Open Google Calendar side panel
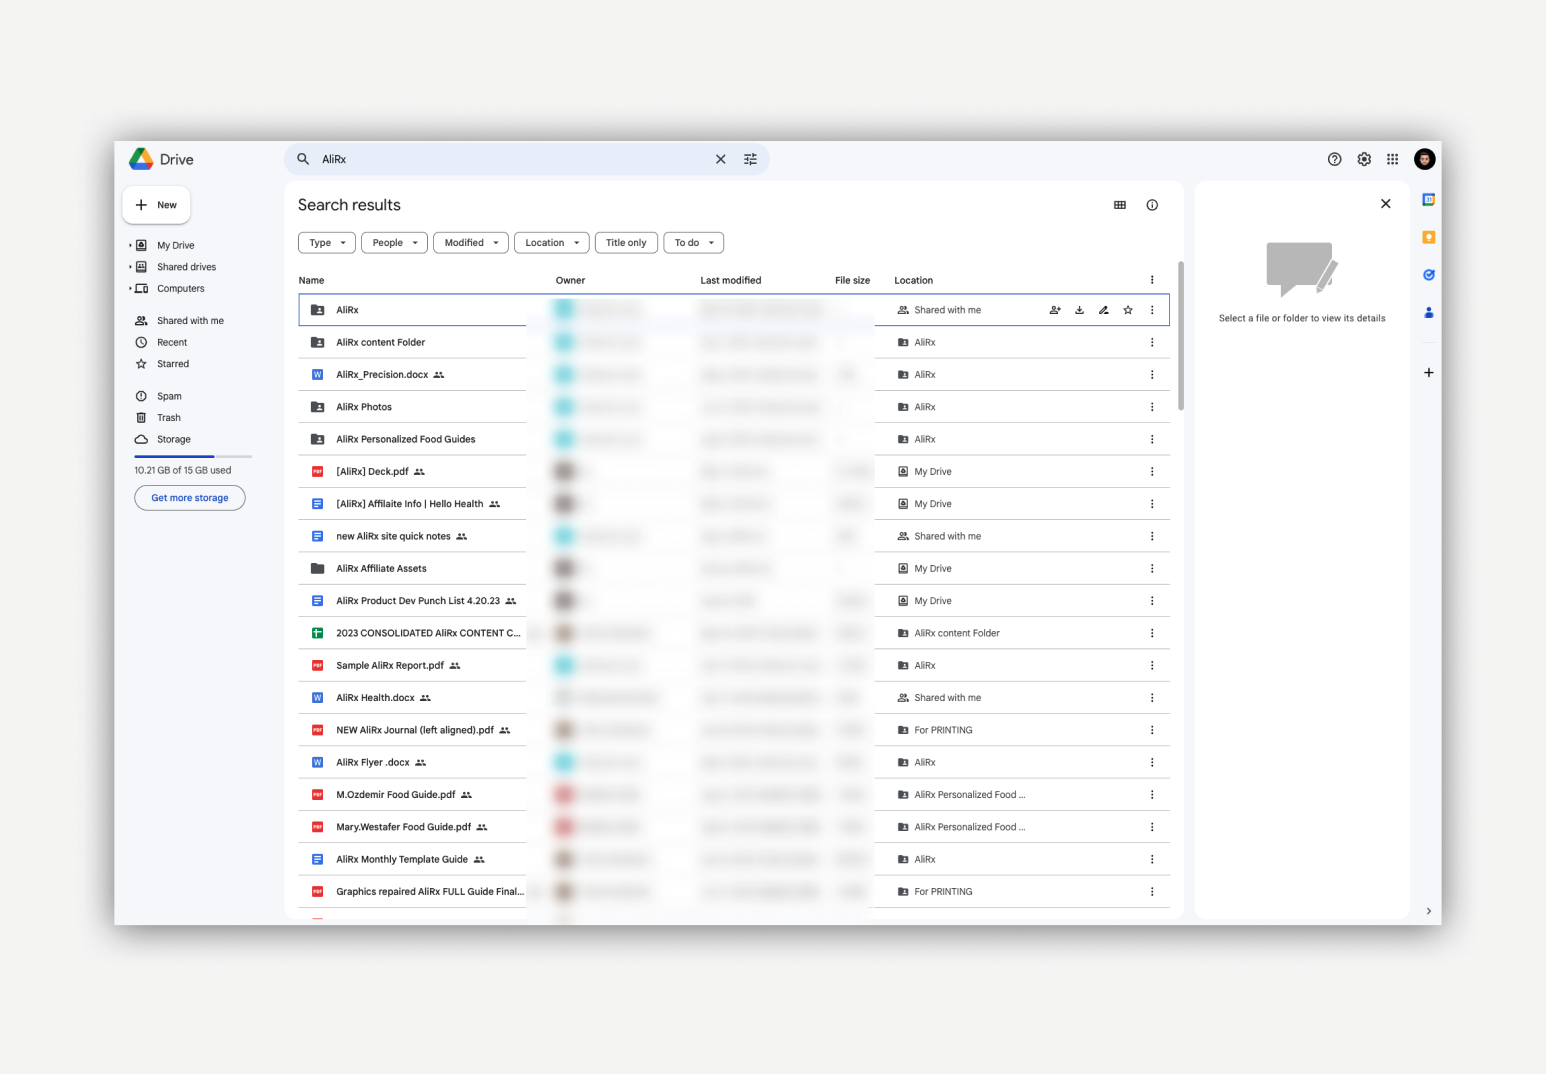 pos(1429,200)
